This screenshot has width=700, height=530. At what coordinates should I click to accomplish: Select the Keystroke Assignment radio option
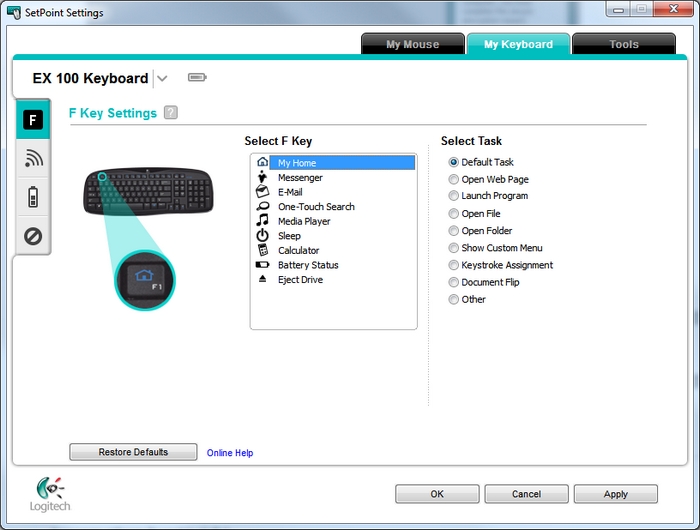[x=454, y=265]
